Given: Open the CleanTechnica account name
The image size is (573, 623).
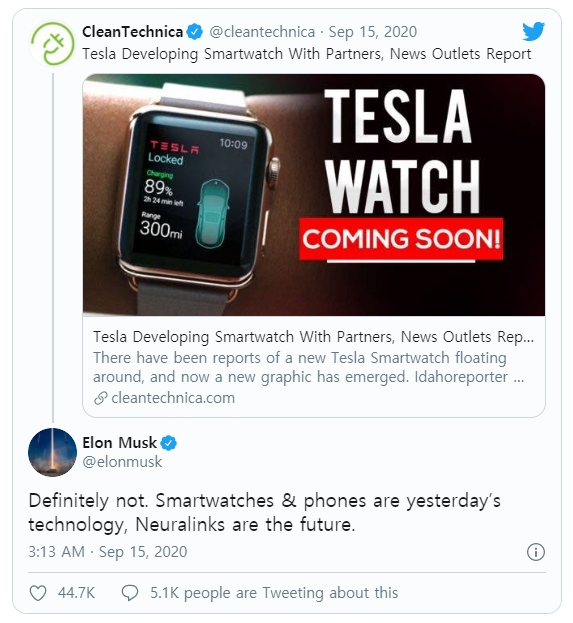Looking at the screenshot, I should tap(132, 32).
